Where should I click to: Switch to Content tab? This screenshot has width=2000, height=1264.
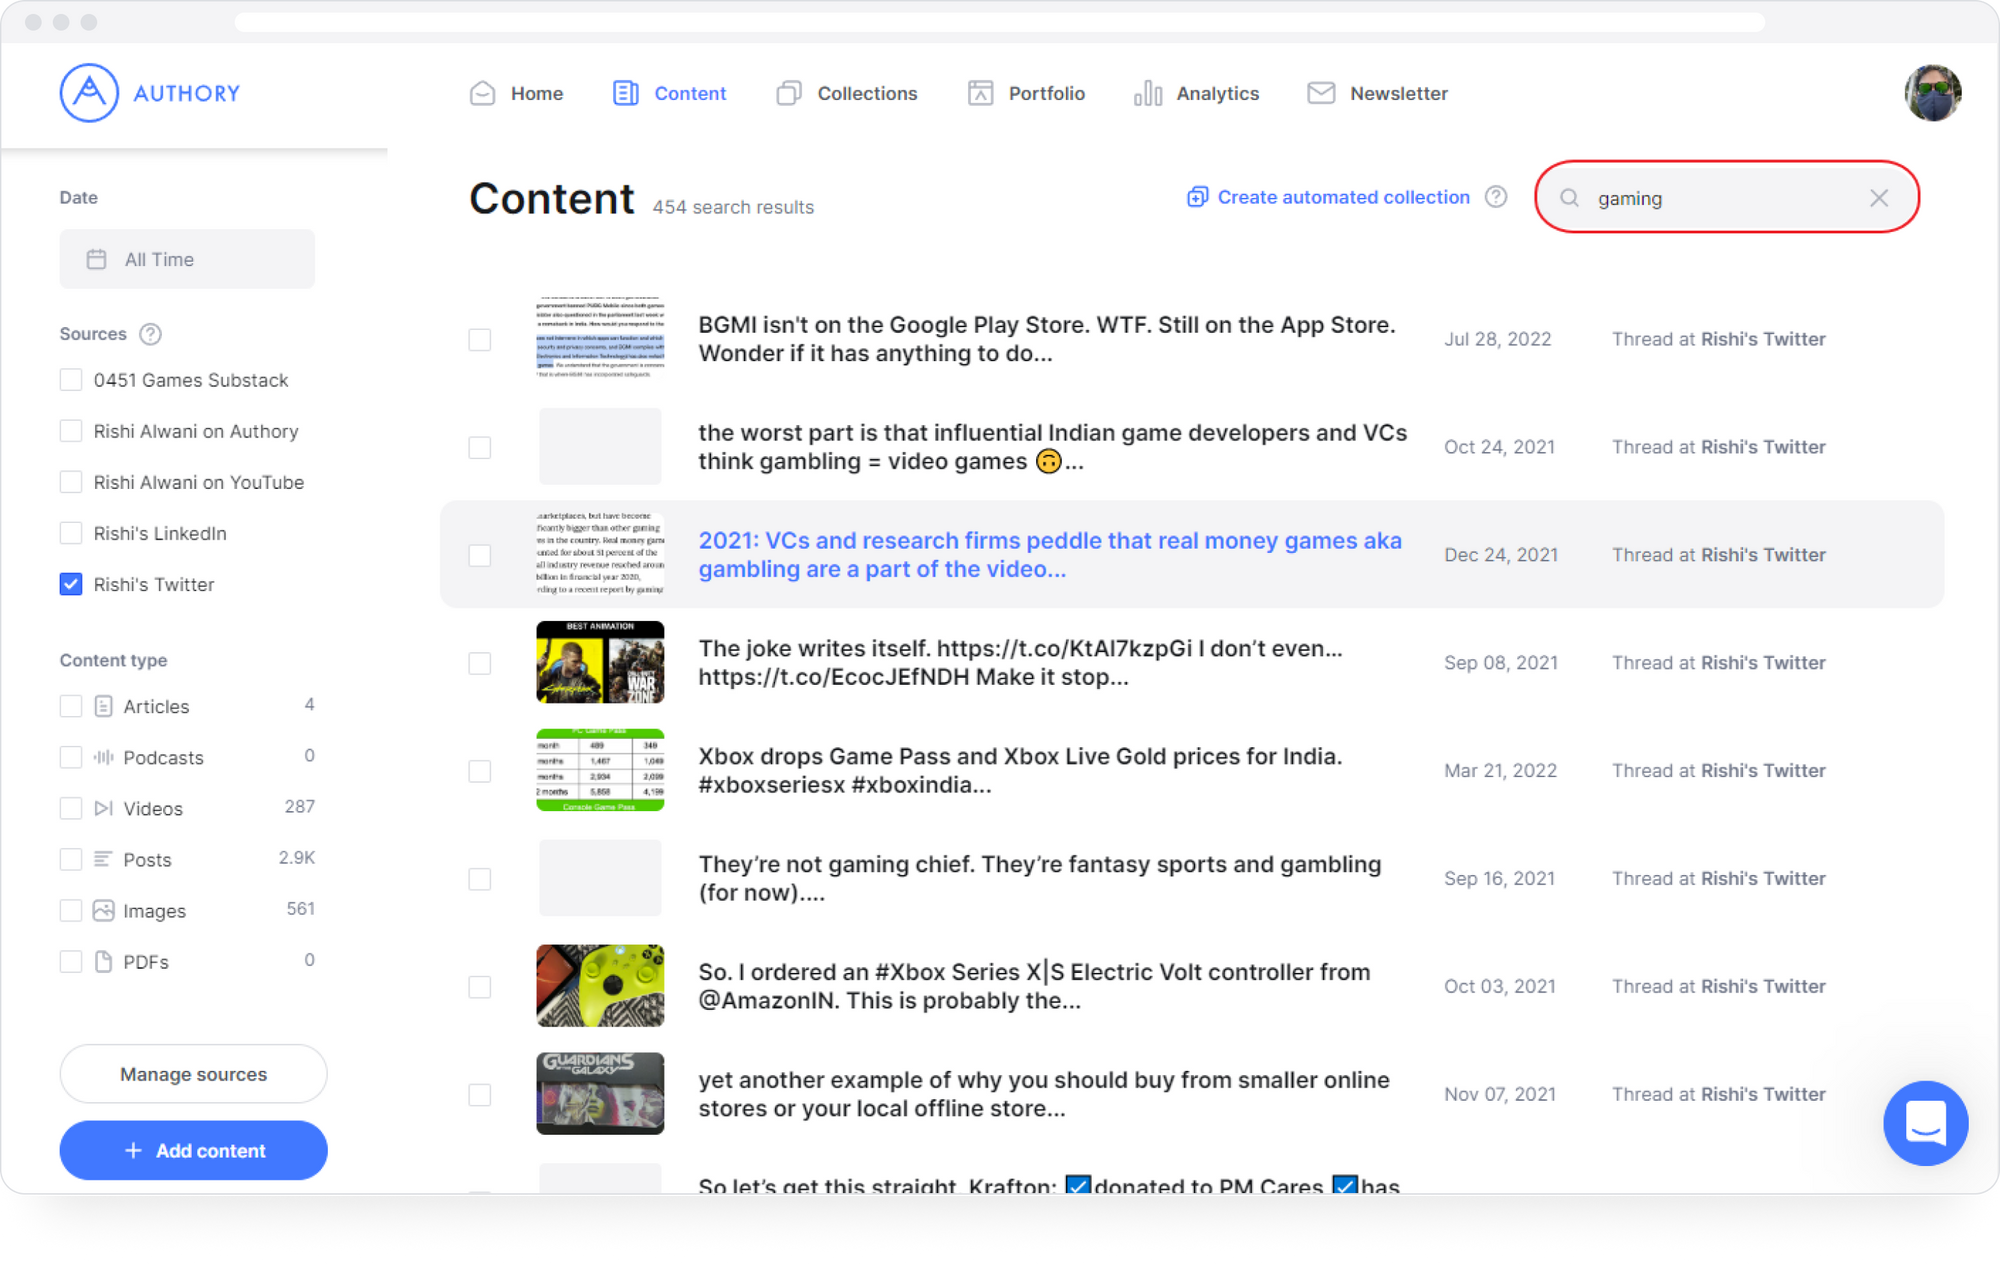[669, 93]
